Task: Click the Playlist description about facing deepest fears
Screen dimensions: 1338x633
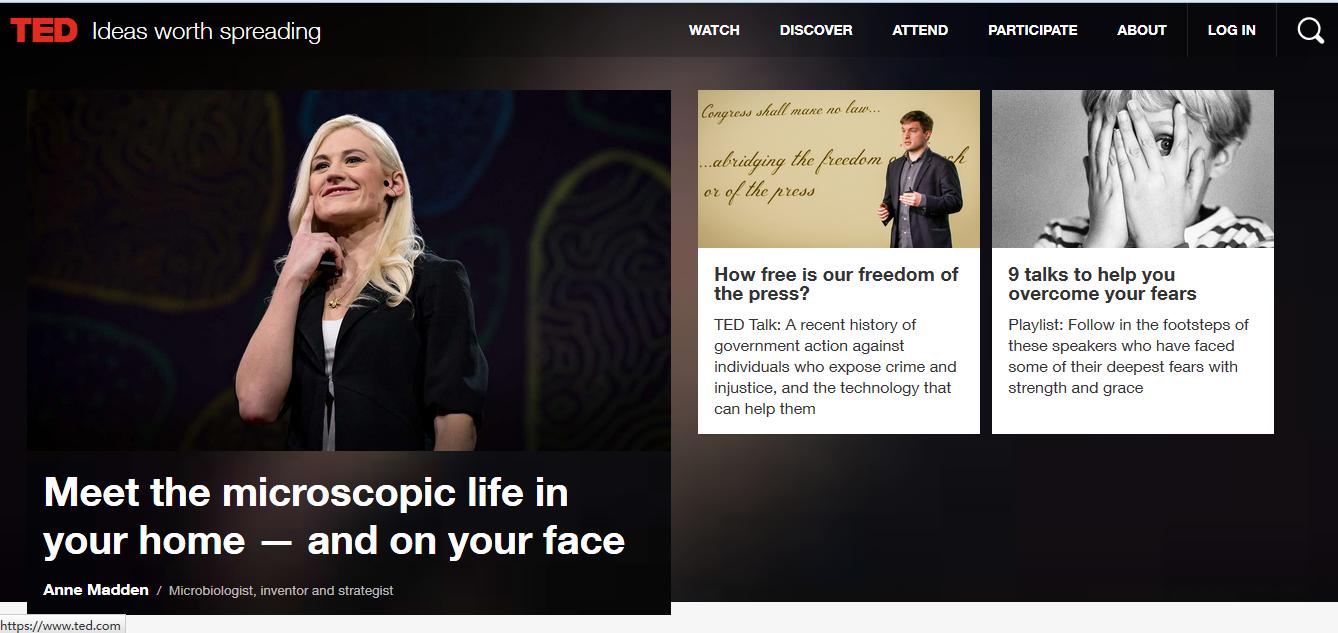Action: pos(1128,356)
